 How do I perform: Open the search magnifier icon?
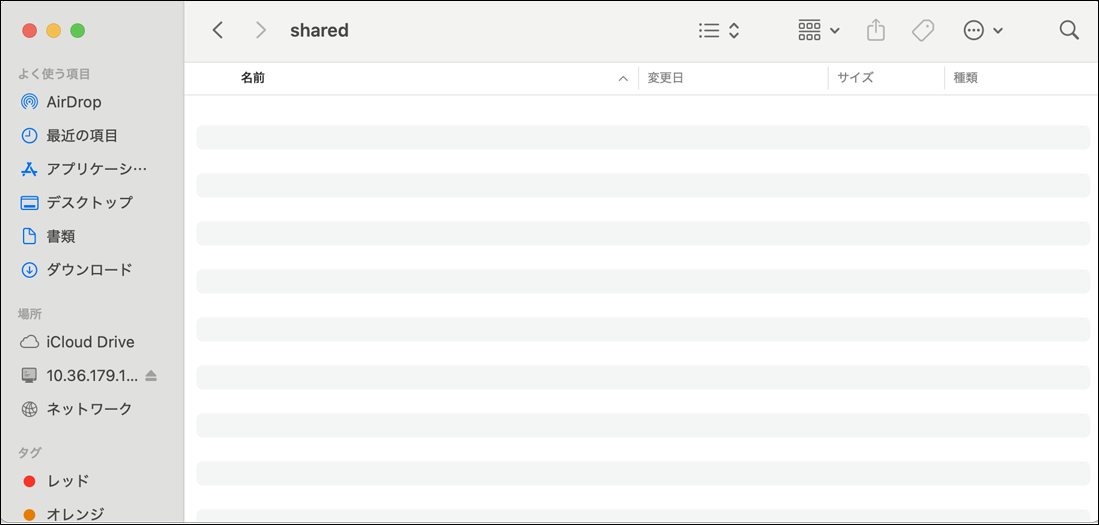click(x=1069, y=30)
